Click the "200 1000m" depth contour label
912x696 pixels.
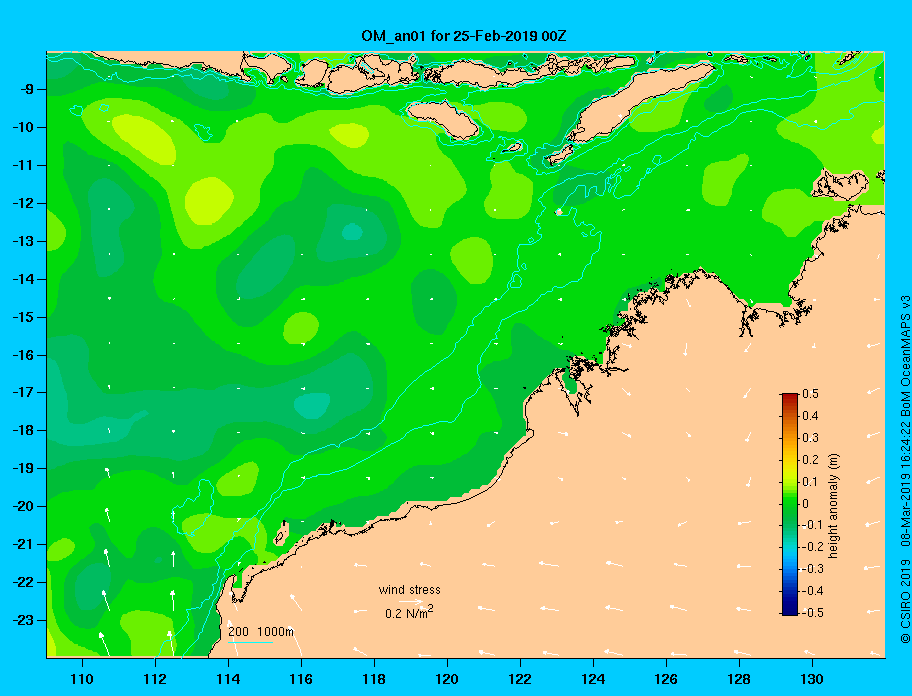[x=261, y=631]
